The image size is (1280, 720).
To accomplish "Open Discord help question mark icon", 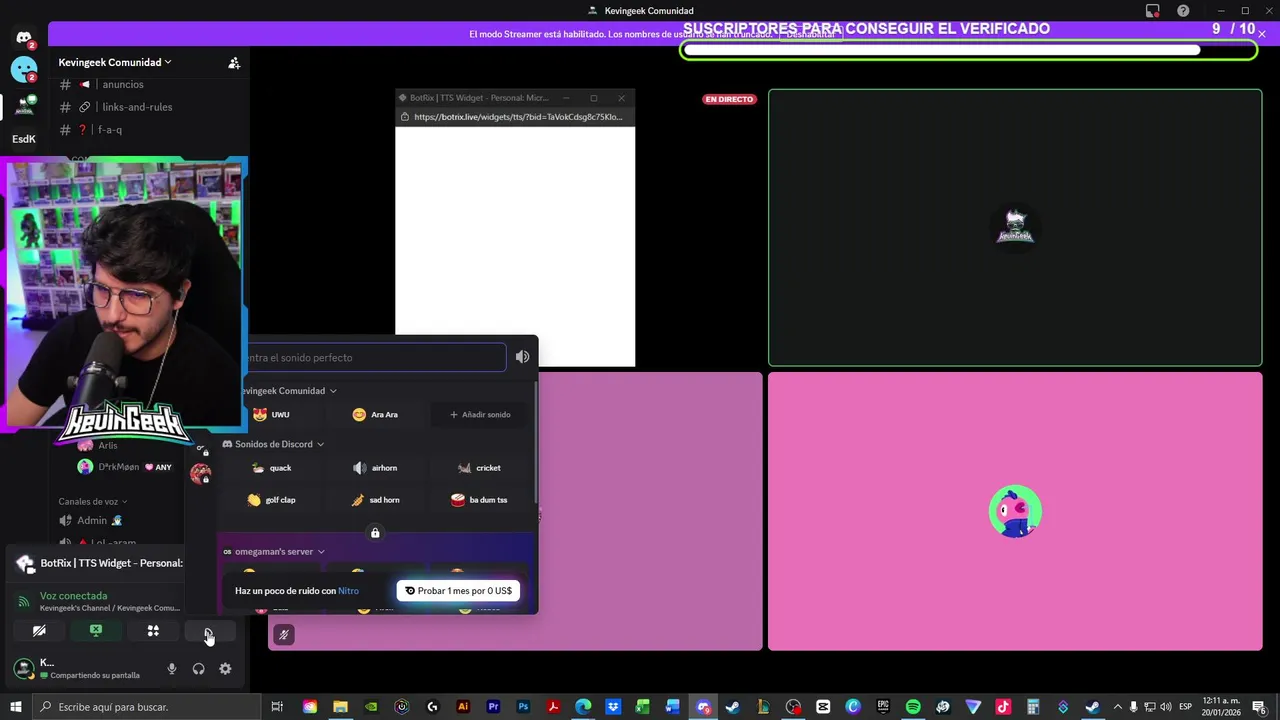I will point(1183,11).
